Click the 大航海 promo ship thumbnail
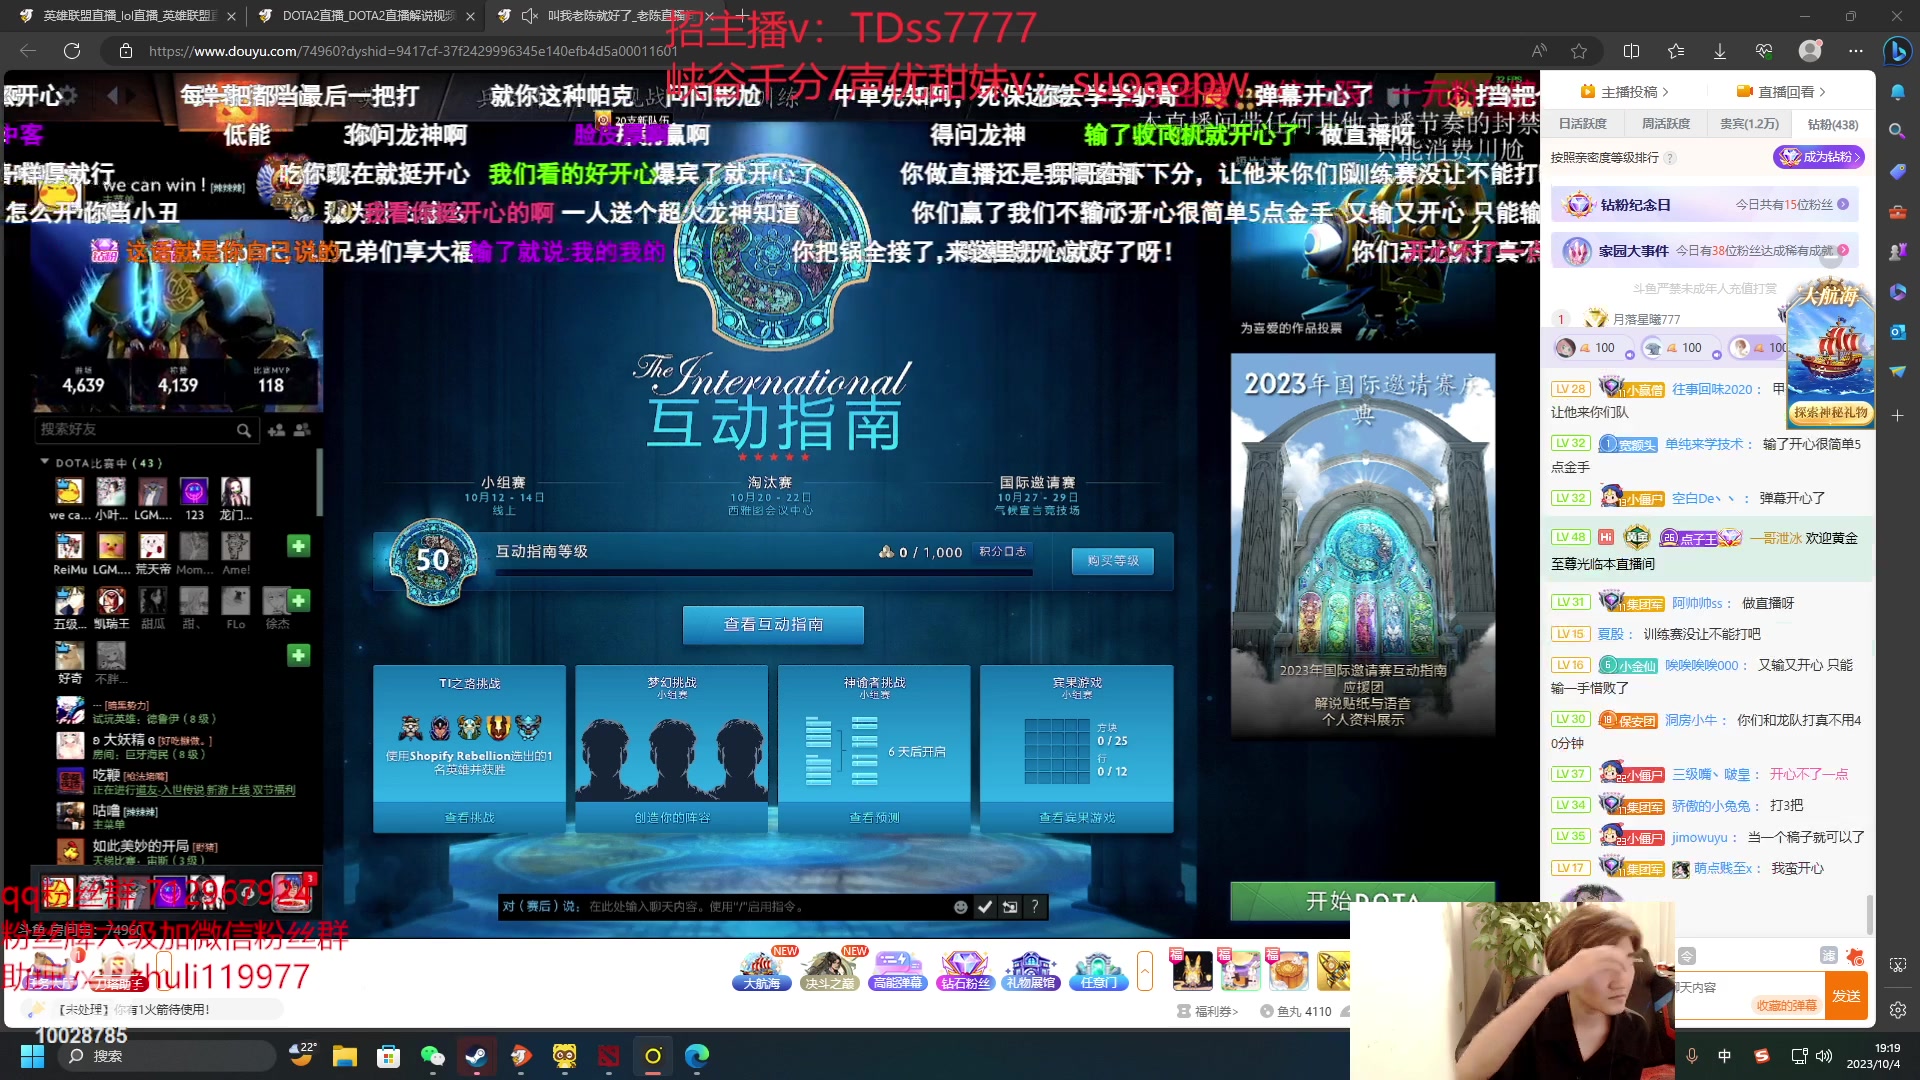 (x=1830, y=352)
